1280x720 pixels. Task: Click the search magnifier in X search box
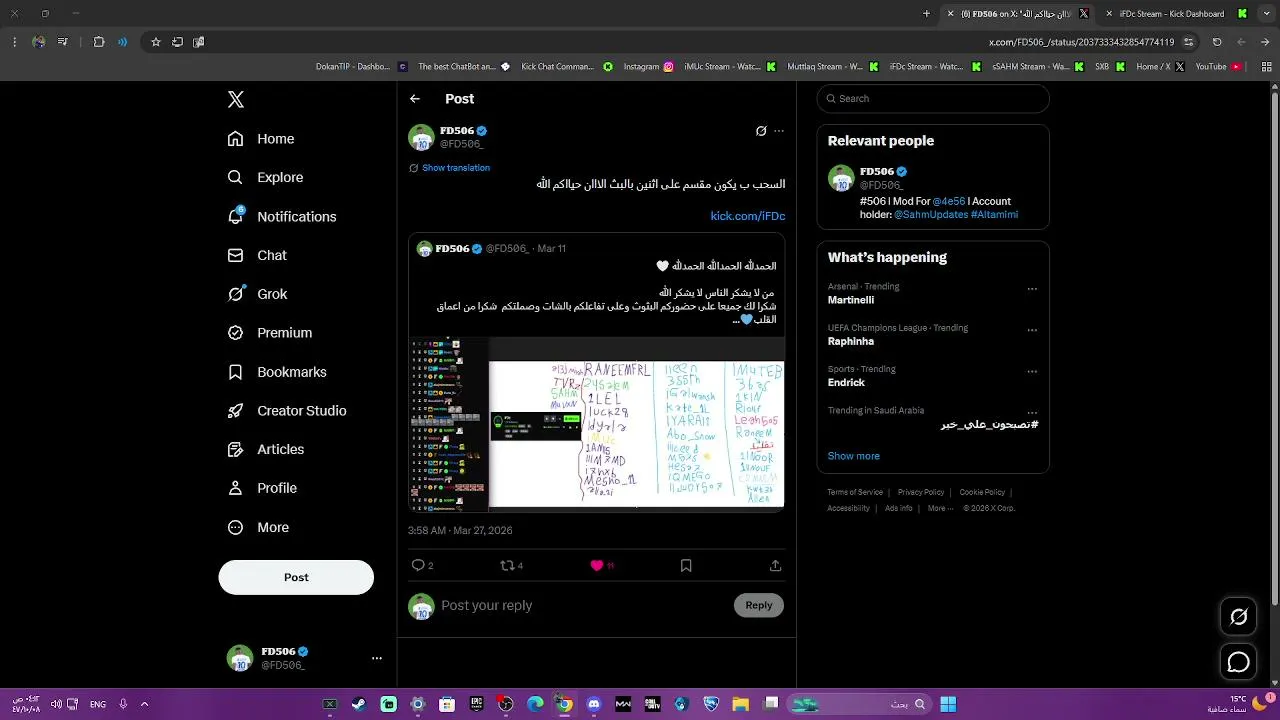point(830,99)
